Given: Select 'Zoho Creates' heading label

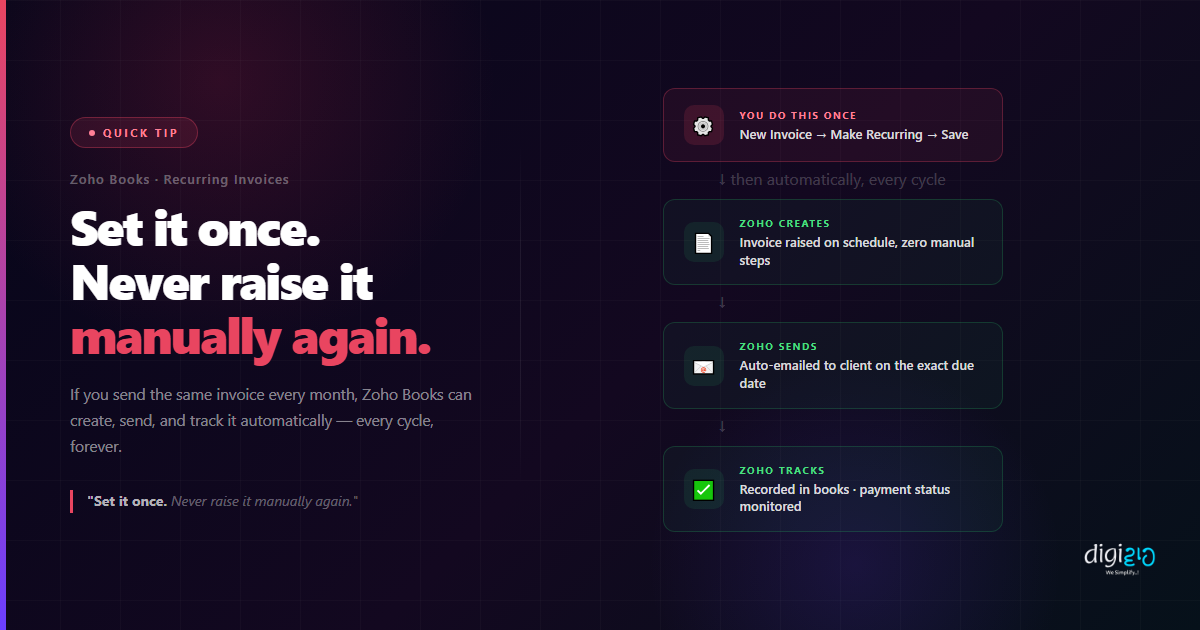Looking at the screenshot, I should [x=784, y=224].
